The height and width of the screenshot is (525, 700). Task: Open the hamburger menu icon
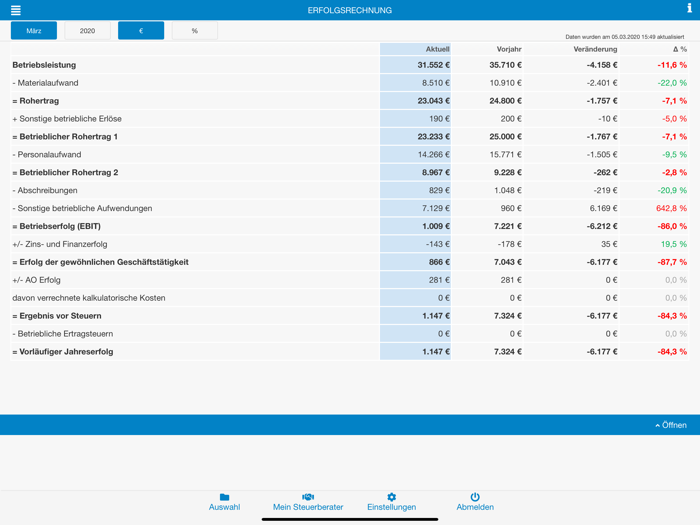(x=15, y=10)
